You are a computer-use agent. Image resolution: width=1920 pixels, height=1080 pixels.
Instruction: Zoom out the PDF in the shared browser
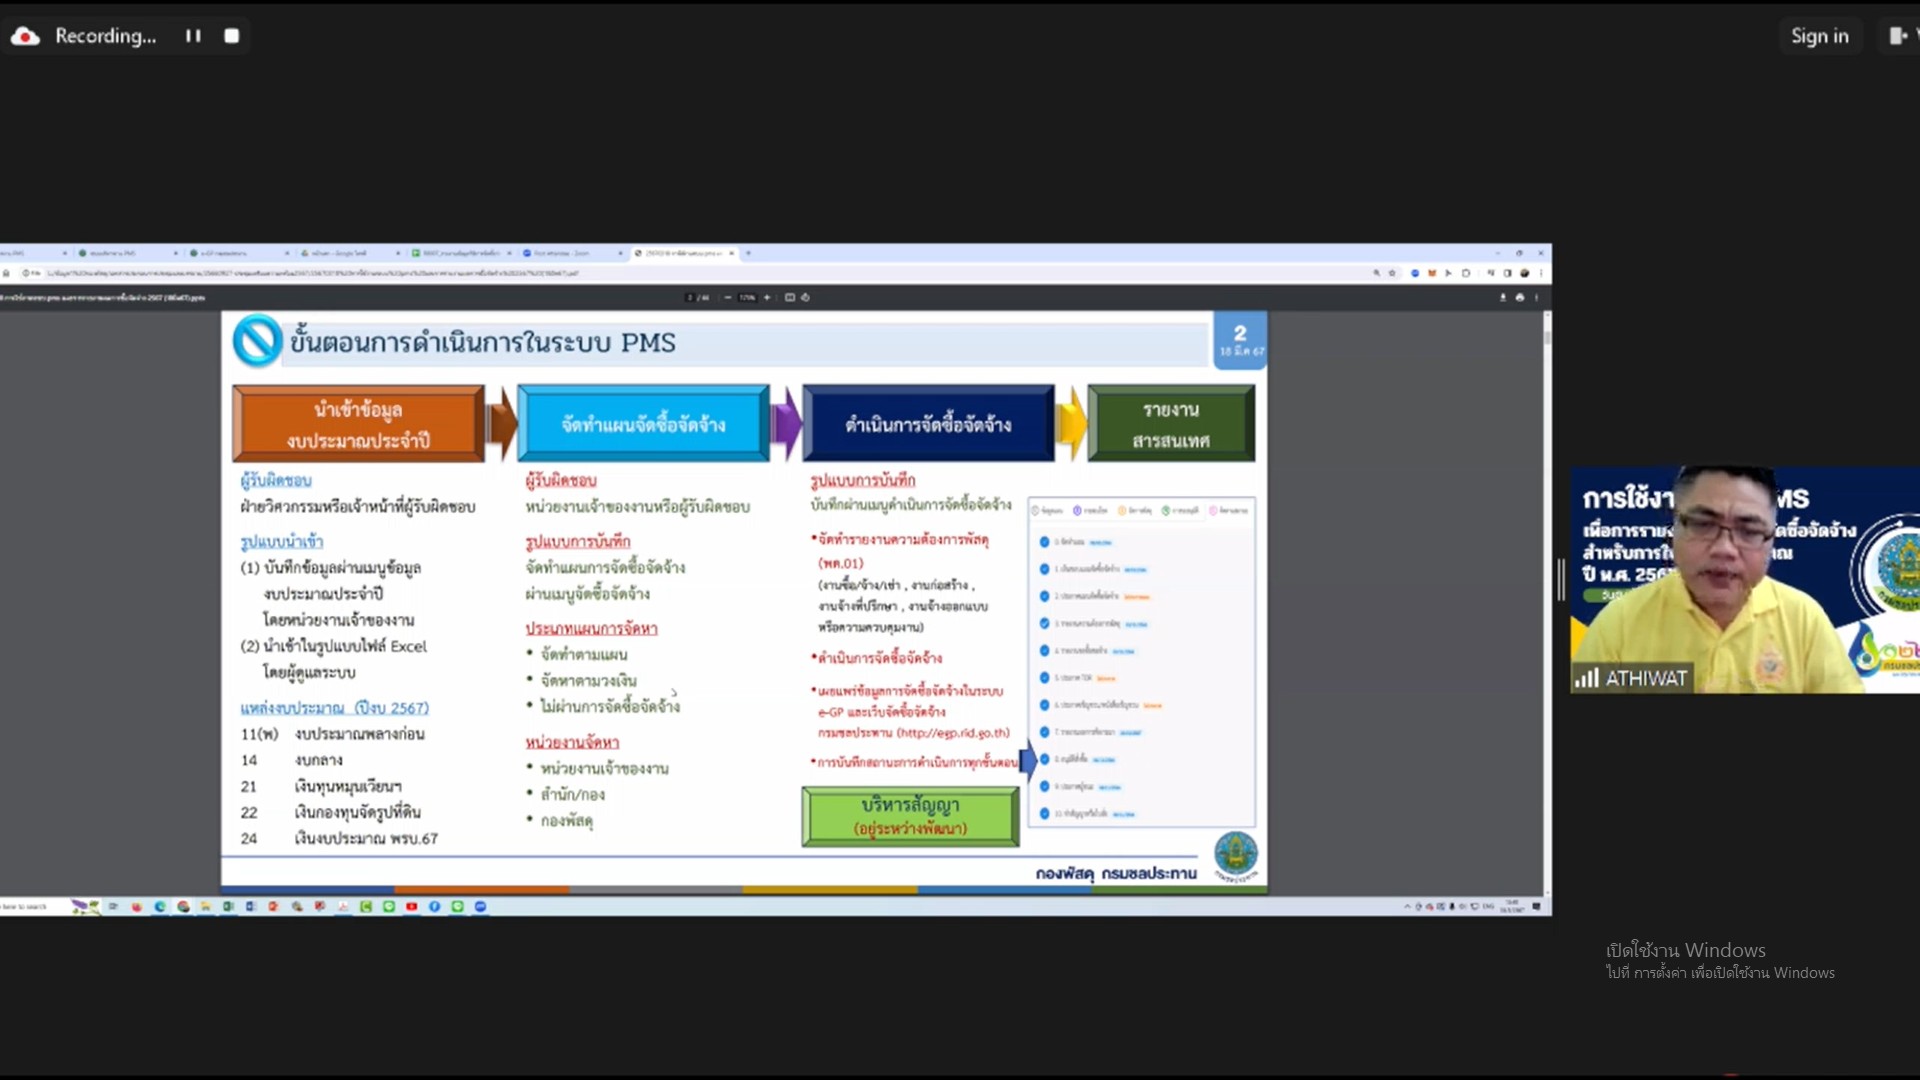728,297
